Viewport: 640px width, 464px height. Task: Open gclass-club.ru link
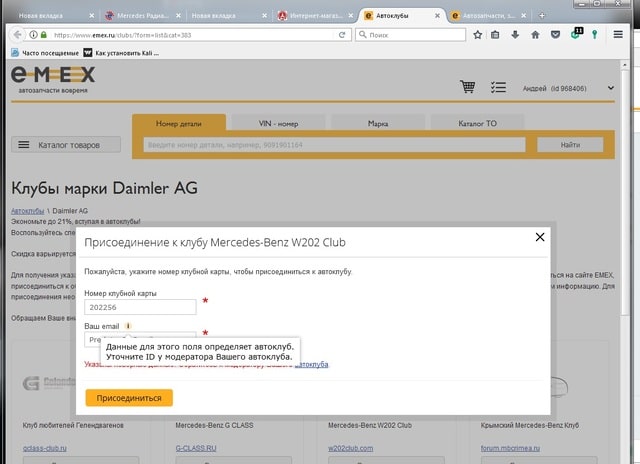44,448
